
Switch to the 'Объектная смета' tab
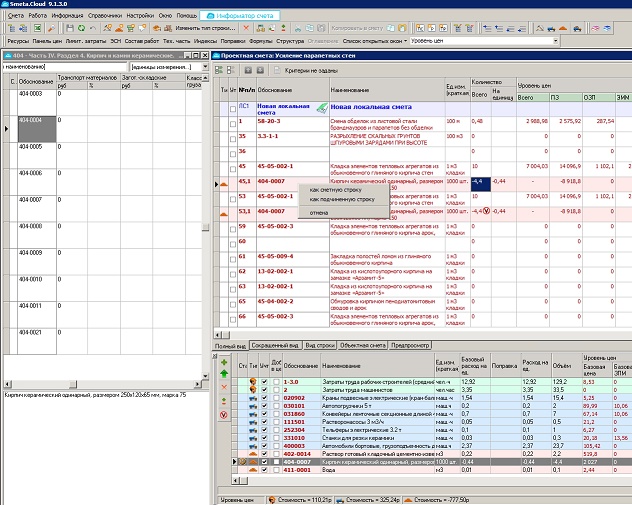pyautogui.click(x=363, y=344)
